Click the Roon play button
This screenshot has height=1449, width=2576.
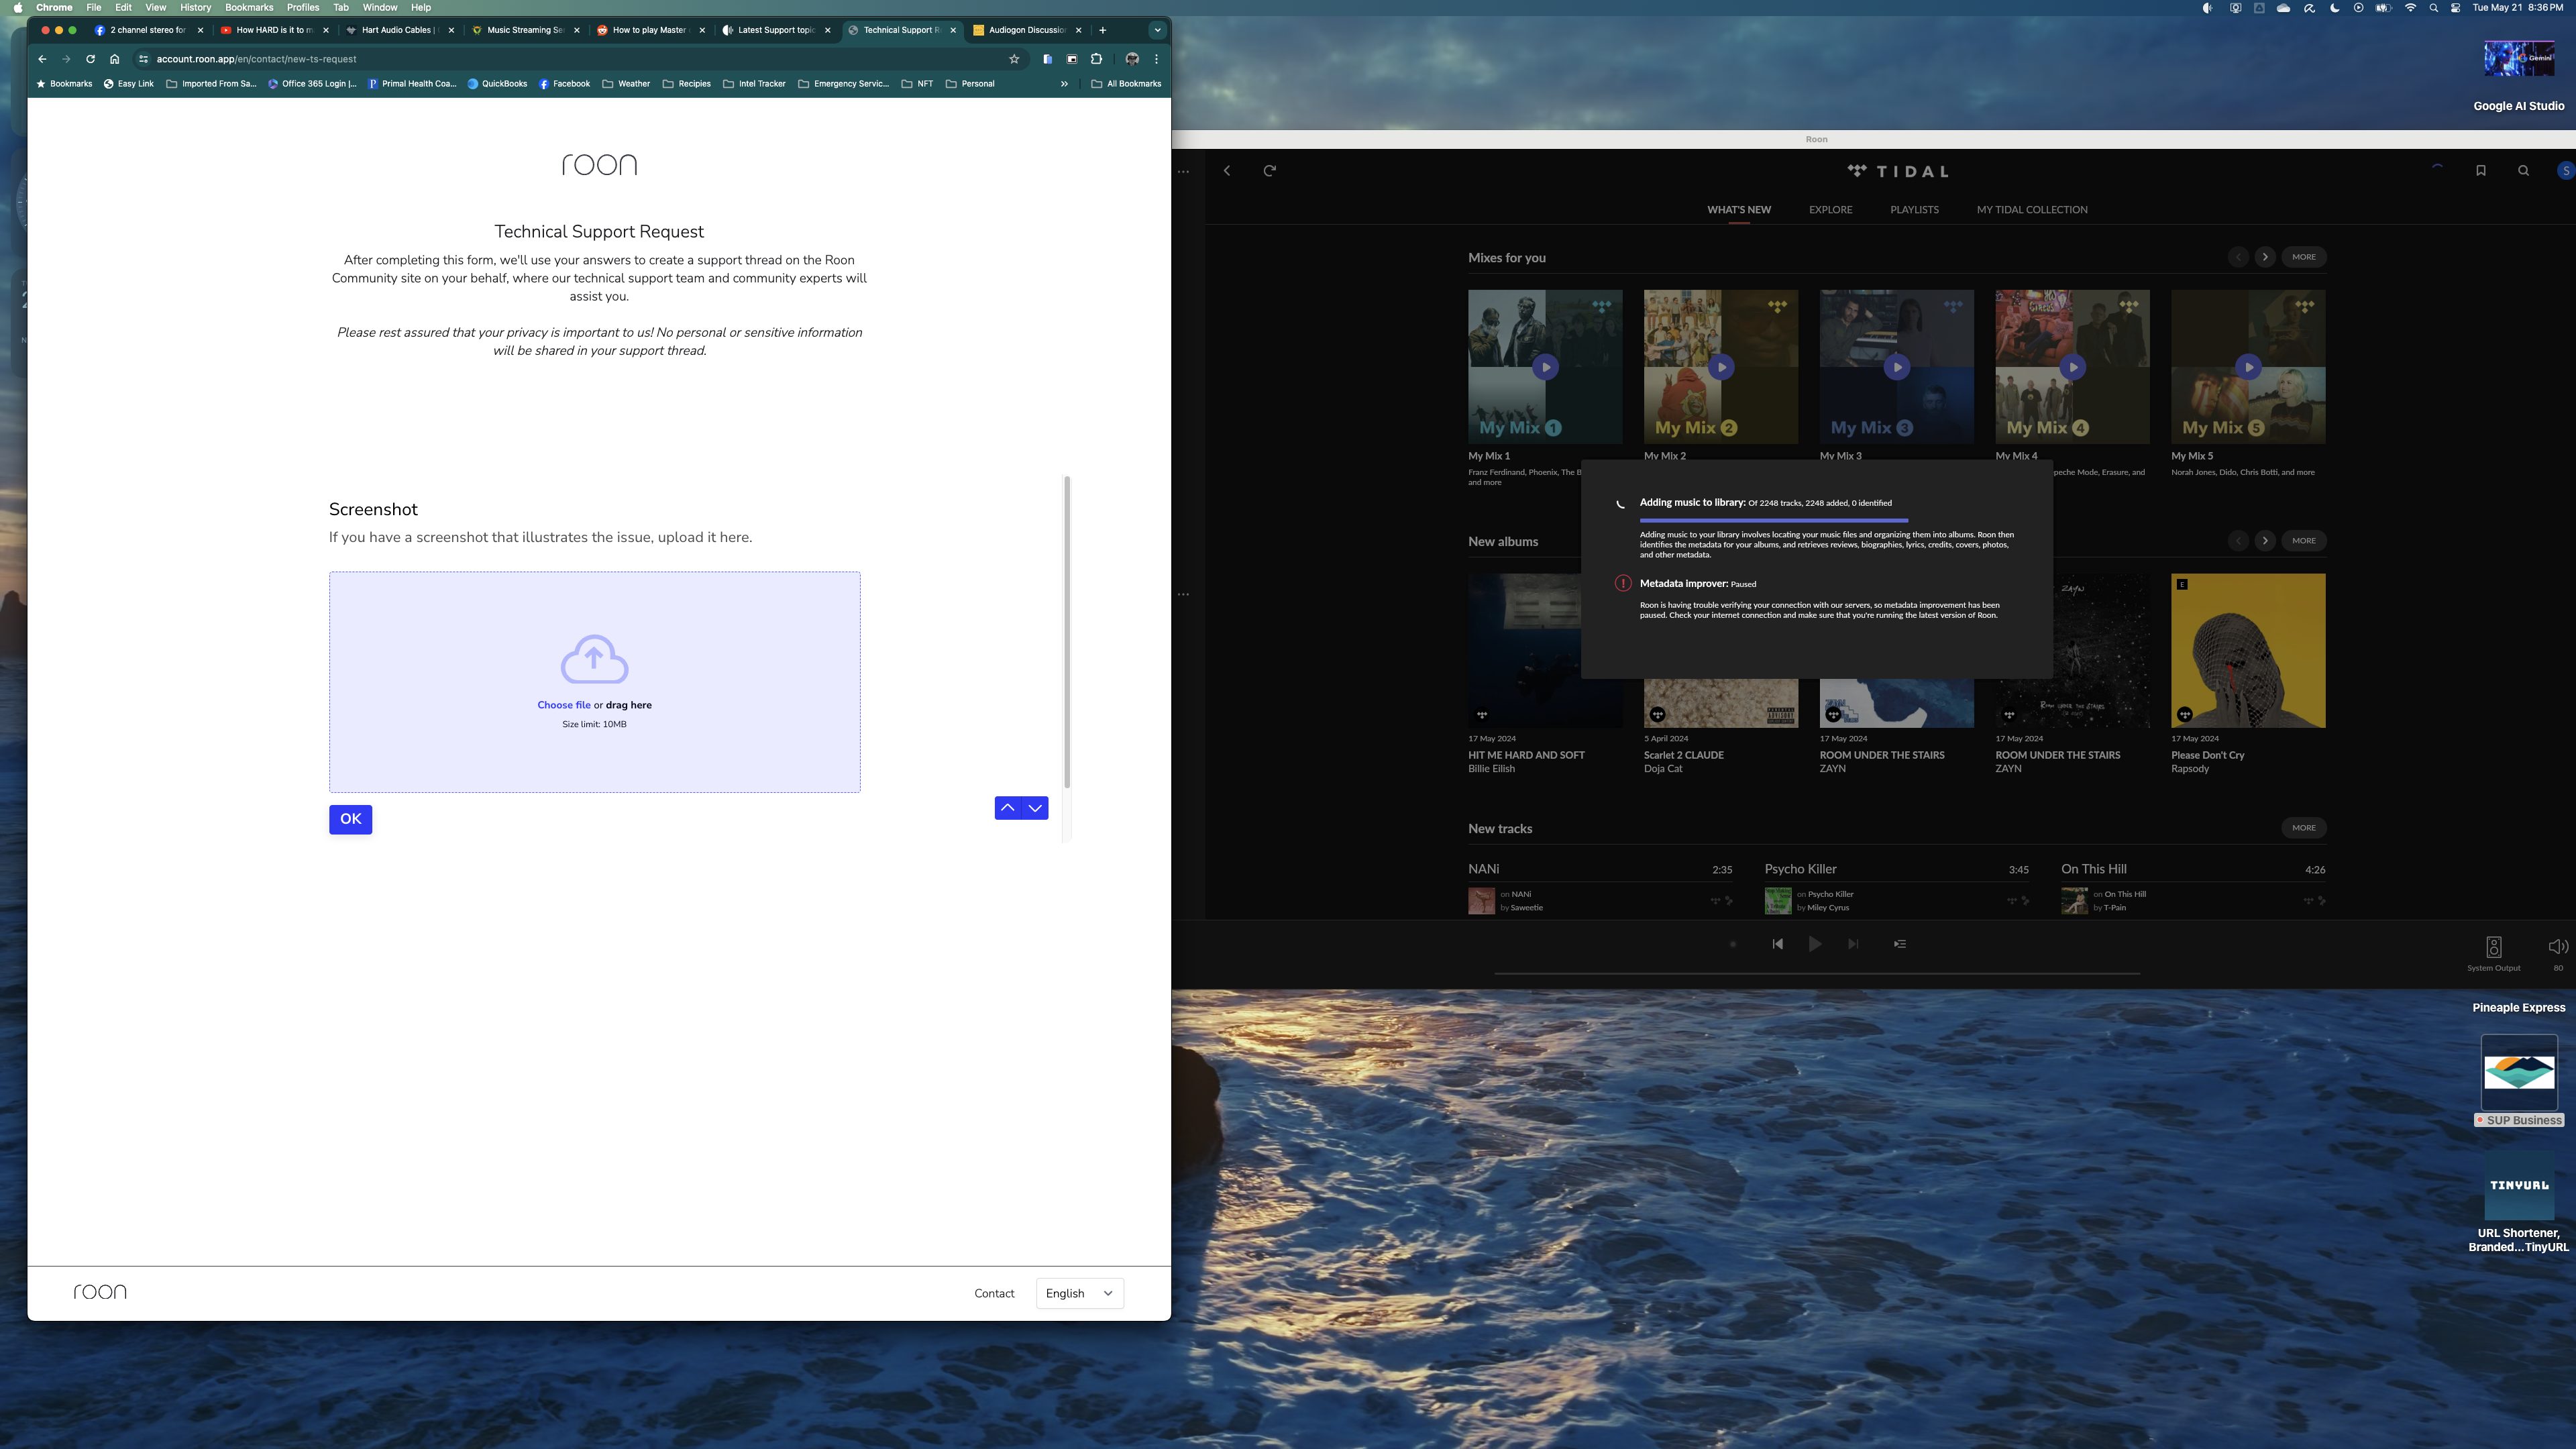pyautogui.click(x=1814, y=944)
